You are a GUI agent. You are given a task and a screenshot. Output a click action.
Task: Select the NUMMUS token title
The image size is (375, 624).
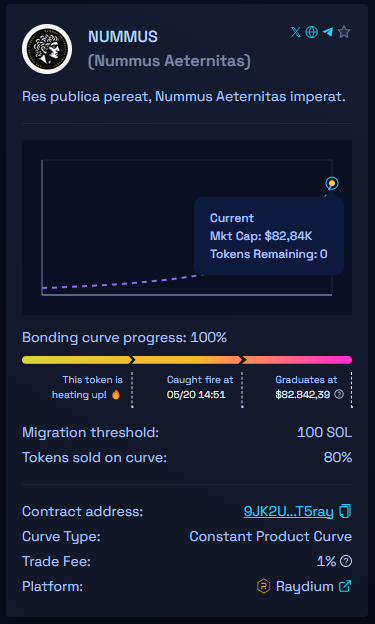click(123, 37)
